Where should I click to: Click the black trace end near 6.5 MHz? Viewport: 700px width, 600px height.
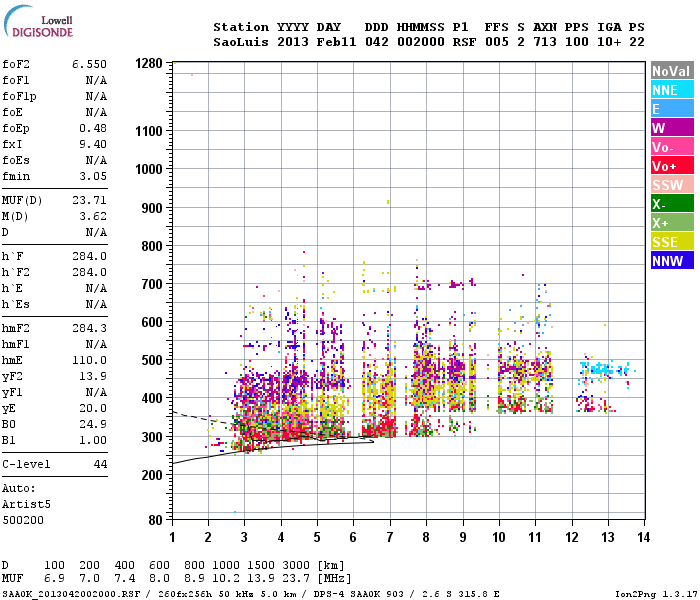372,442
